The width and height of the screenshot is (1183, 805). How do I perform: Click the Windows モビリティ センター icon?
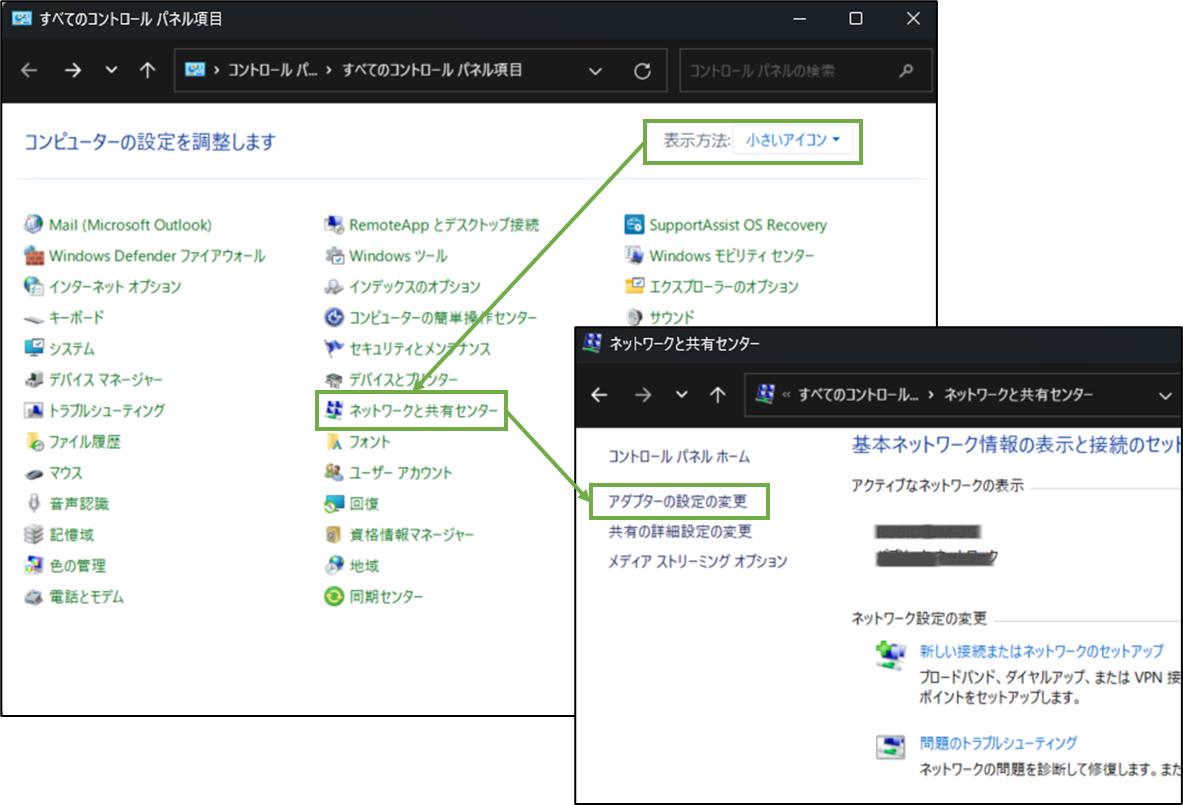[634, 256]
